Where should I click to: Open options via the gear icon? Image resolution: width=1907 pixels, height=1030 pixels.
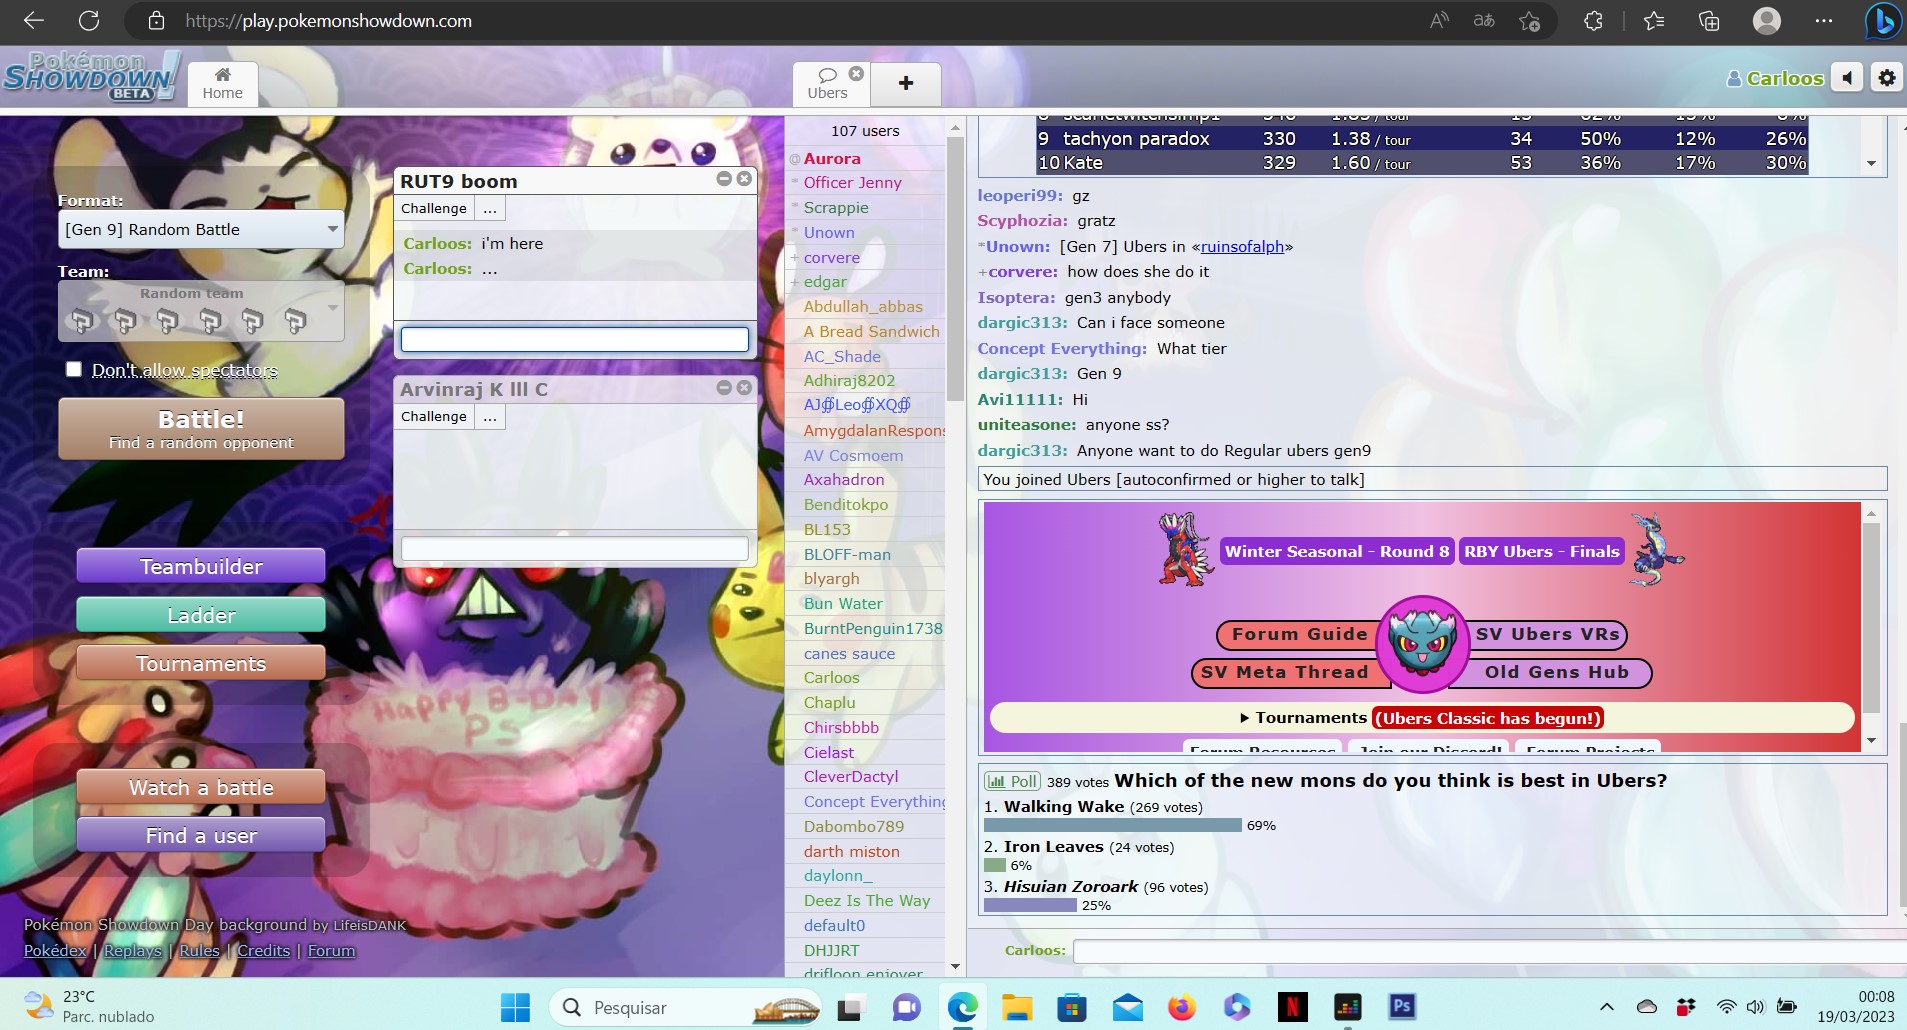pos(1886,78)
